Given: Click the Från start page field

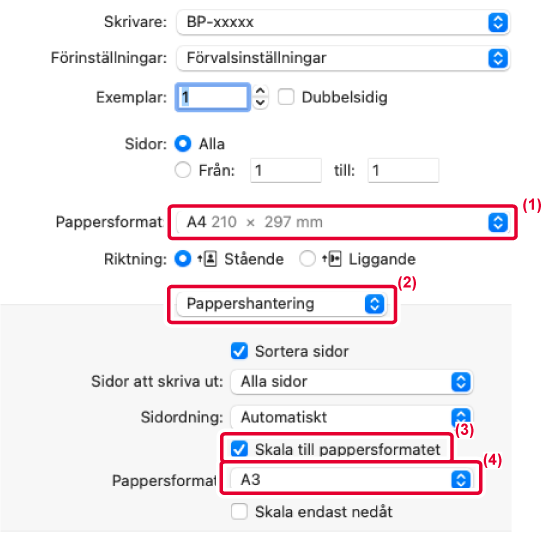Looking at the screenshot, I should pos(286,170).
